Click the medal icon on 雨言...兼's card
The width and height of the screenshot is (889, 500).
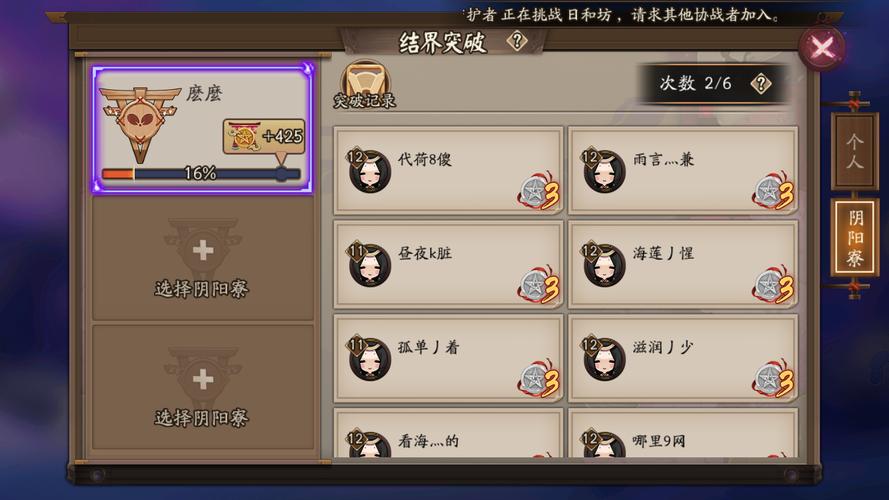pos(774,192)
